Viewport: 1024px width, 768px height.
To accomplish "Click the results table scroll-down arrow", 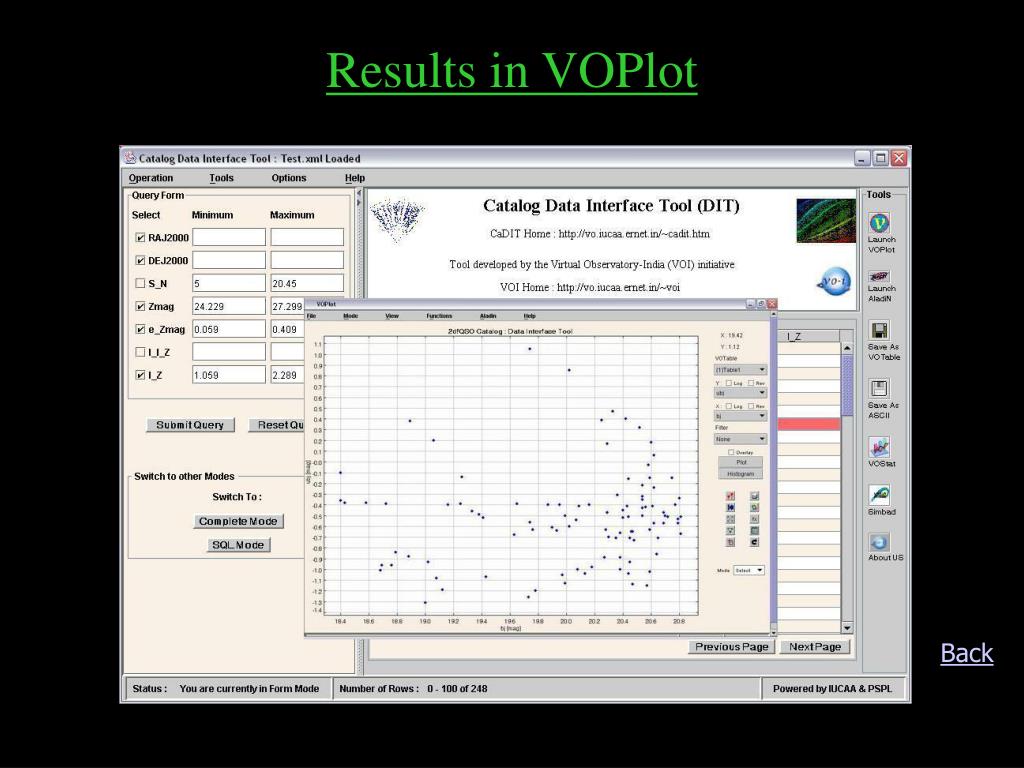I will pos(848,628).
